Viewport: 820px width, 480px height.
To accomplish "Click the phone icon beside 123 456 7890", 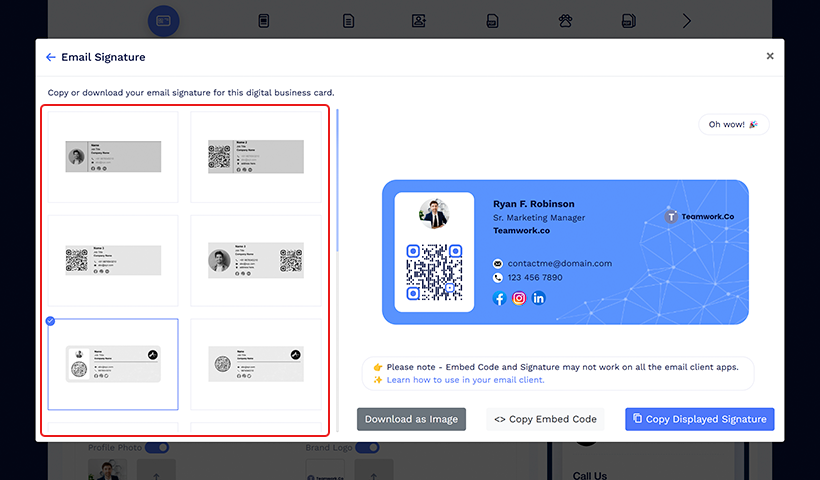I will point(498,278).
